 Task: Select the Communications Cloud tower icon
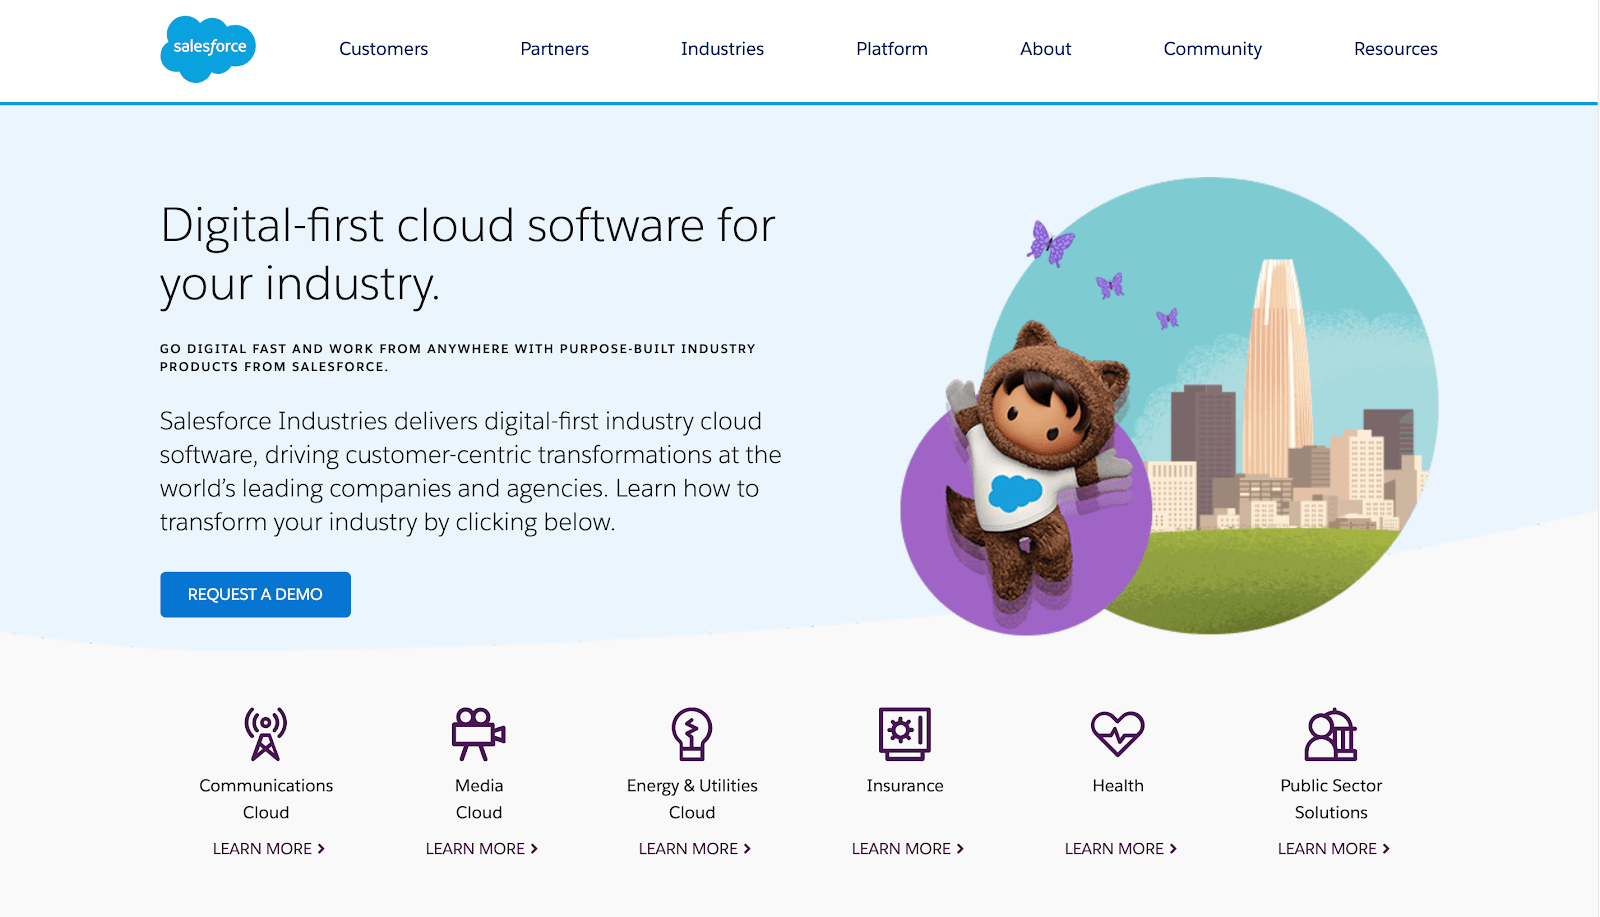tap(266, 734)
